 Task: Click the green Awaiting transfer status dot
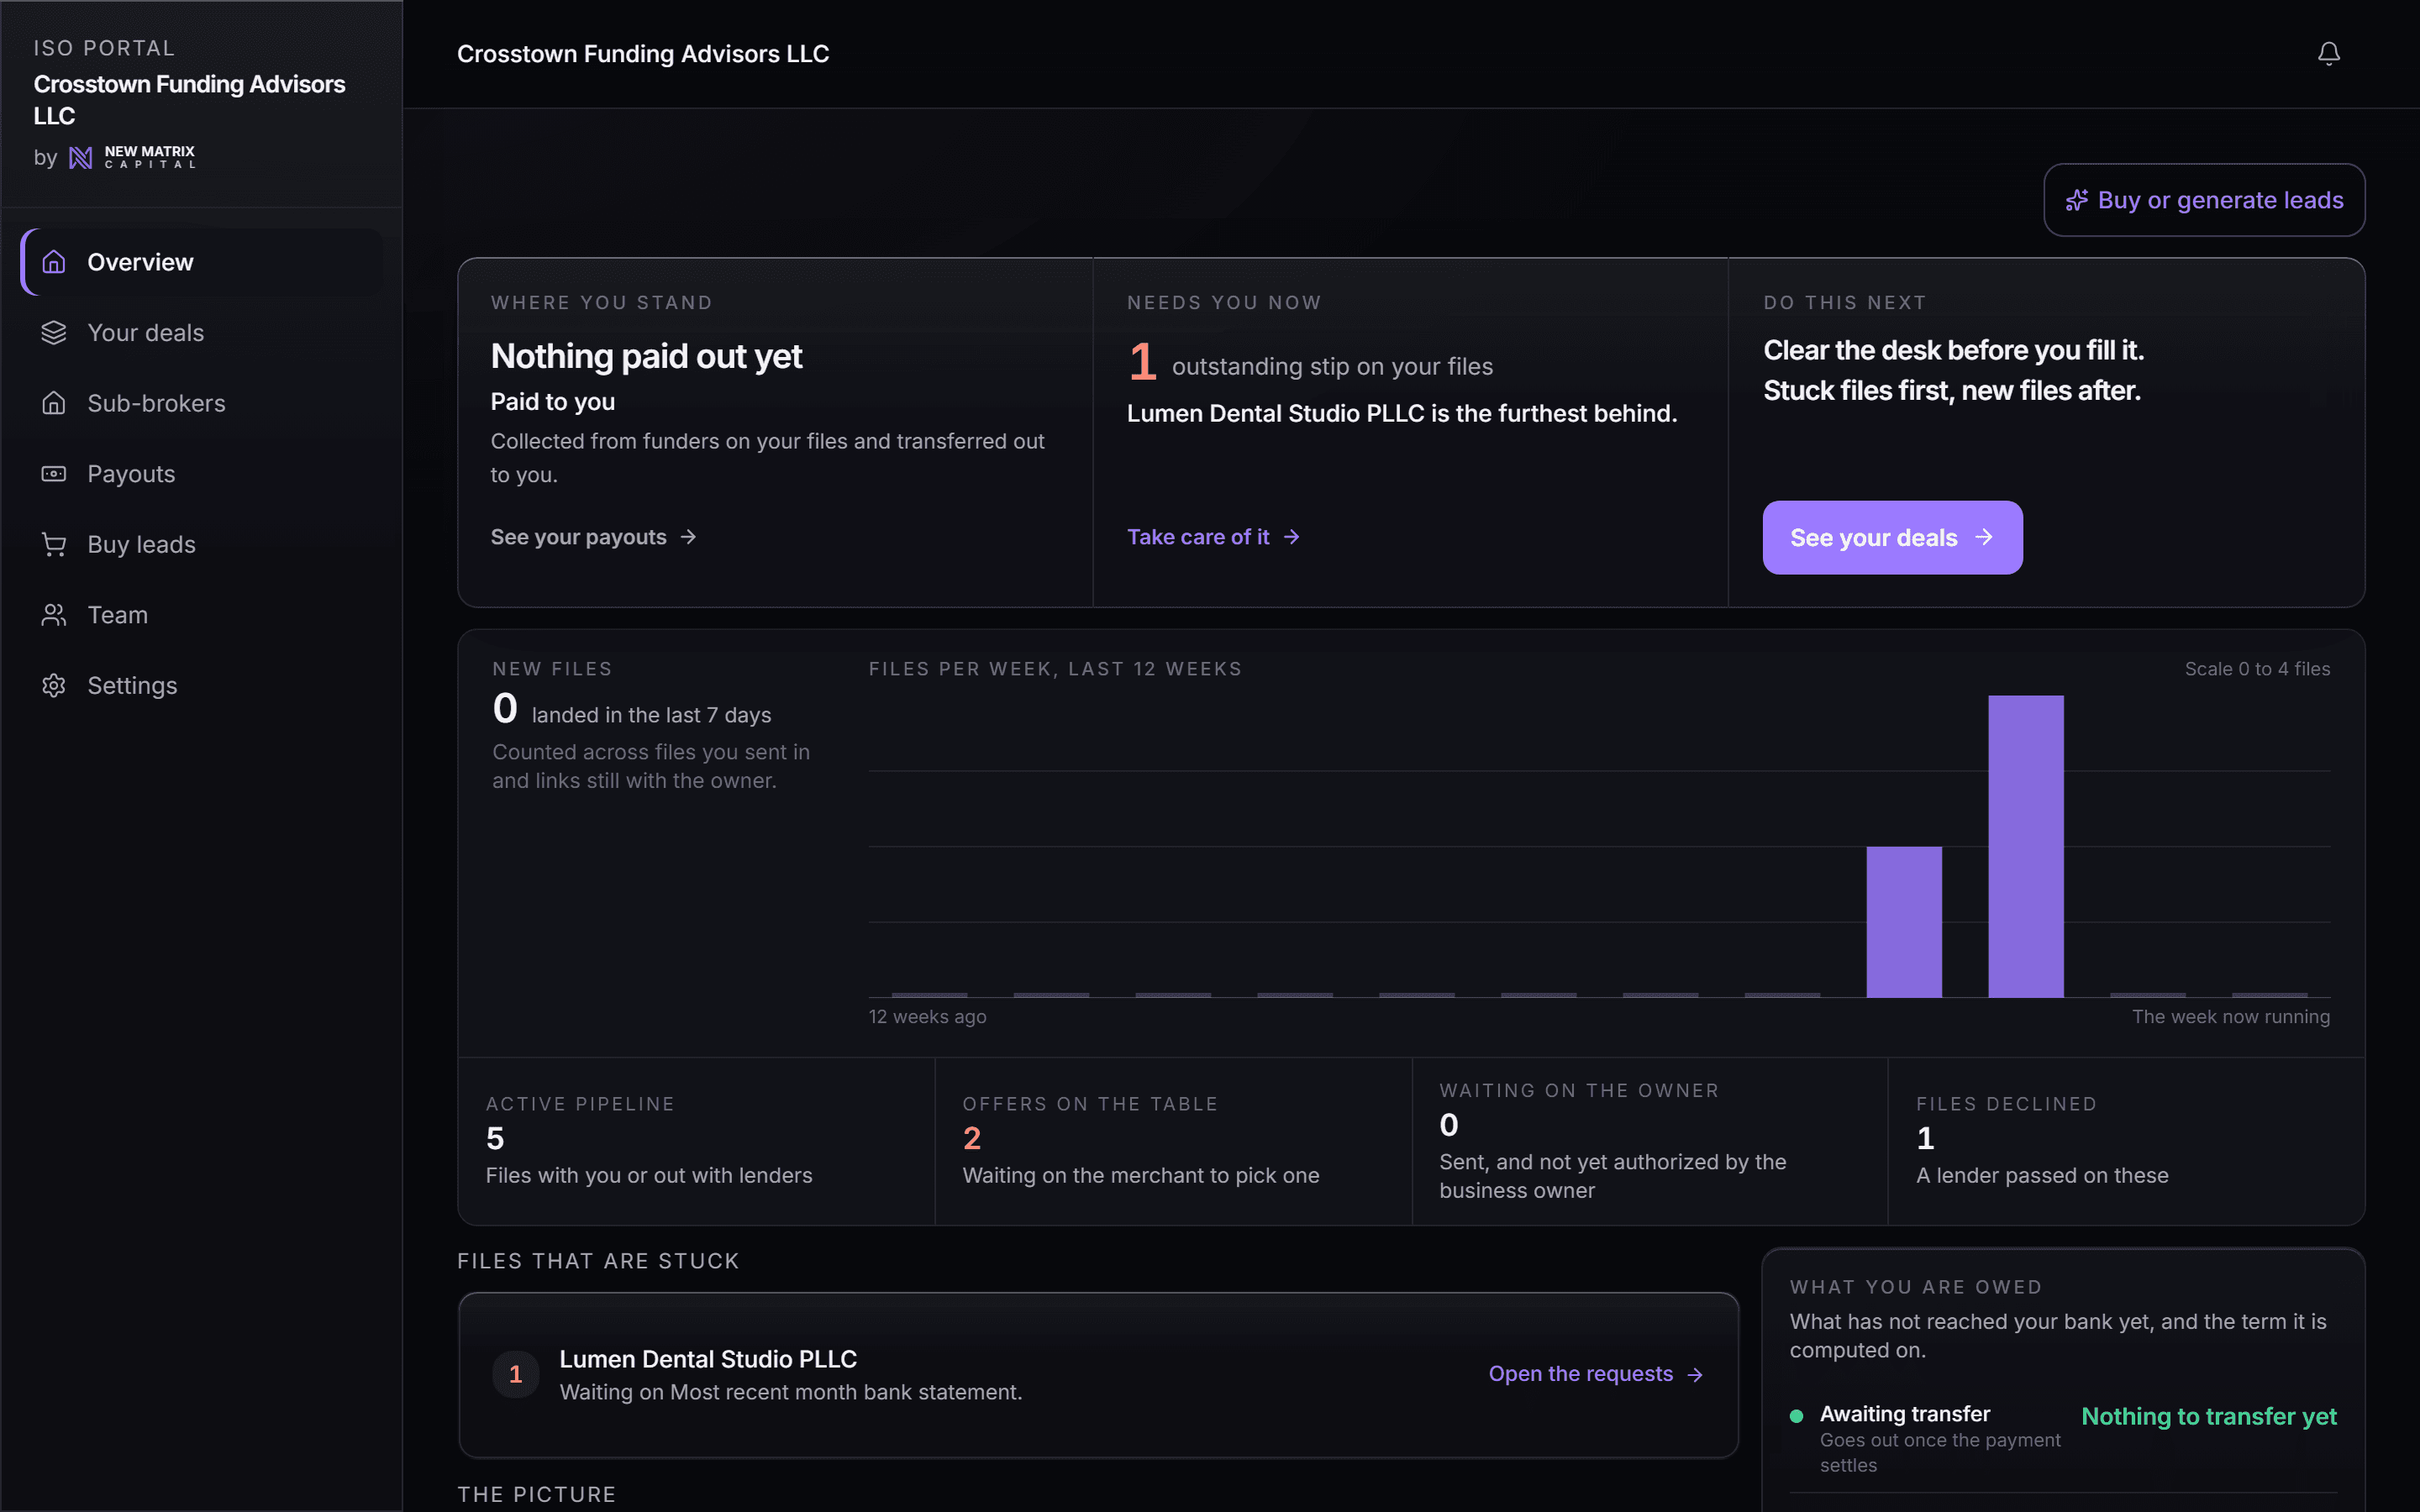pos(1796,1416)
